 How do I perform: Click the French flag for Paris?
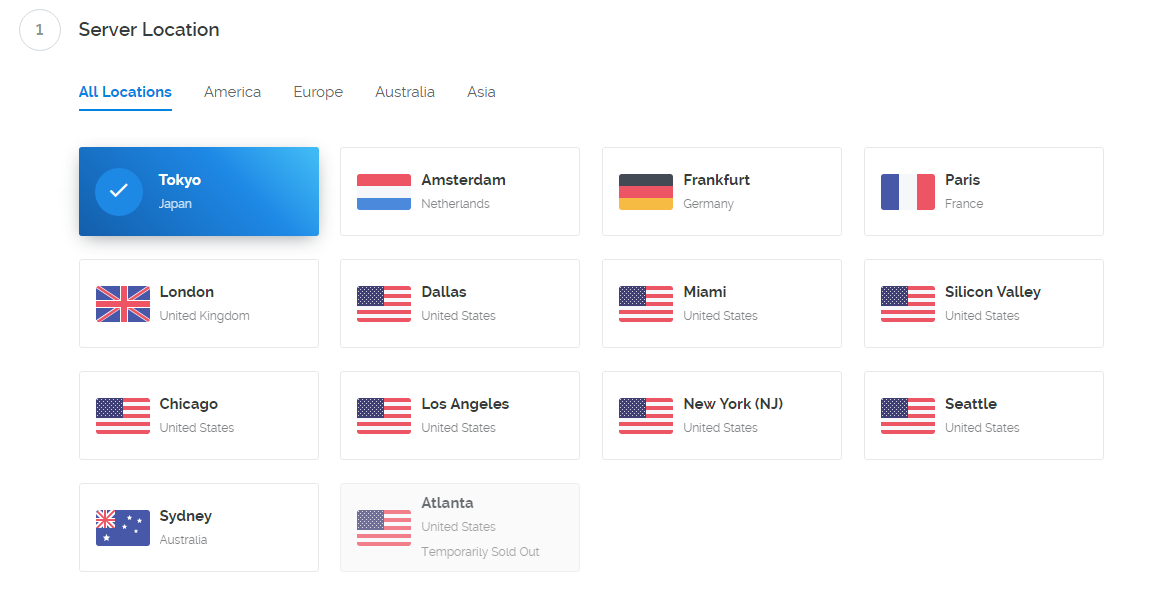click(908, 192)
